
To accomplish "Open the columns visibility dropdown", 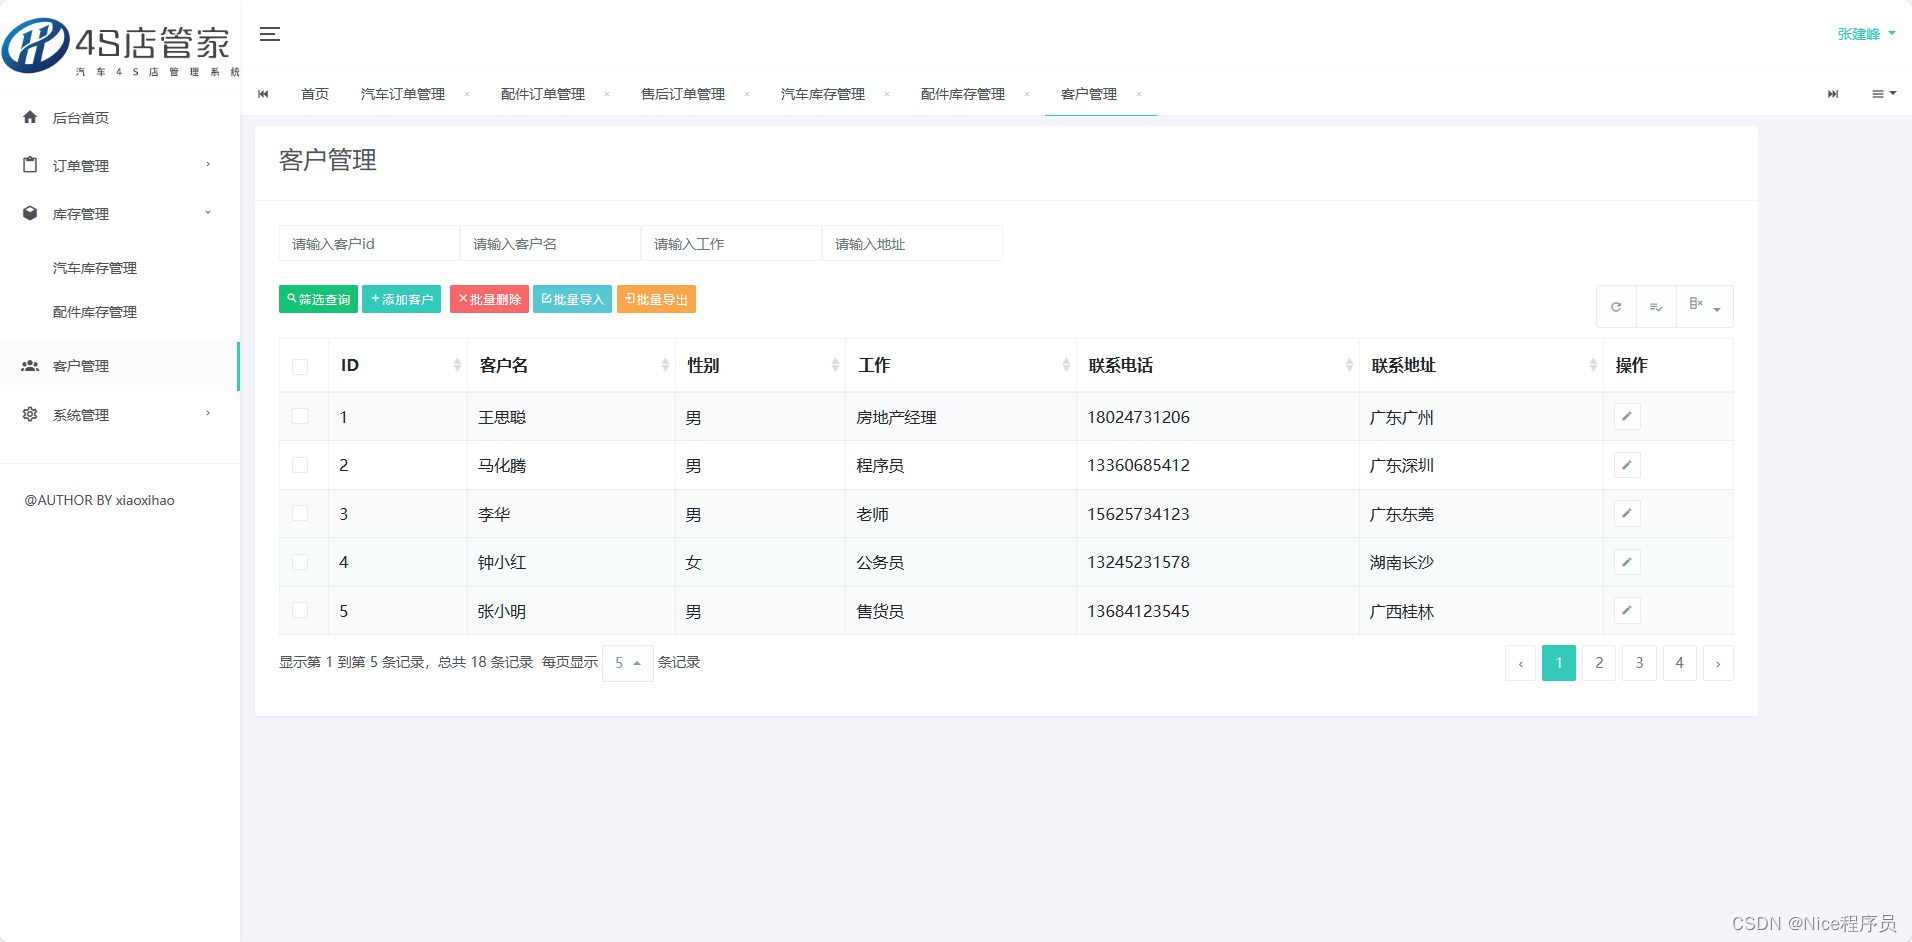I will click(x=1705, y=307).
